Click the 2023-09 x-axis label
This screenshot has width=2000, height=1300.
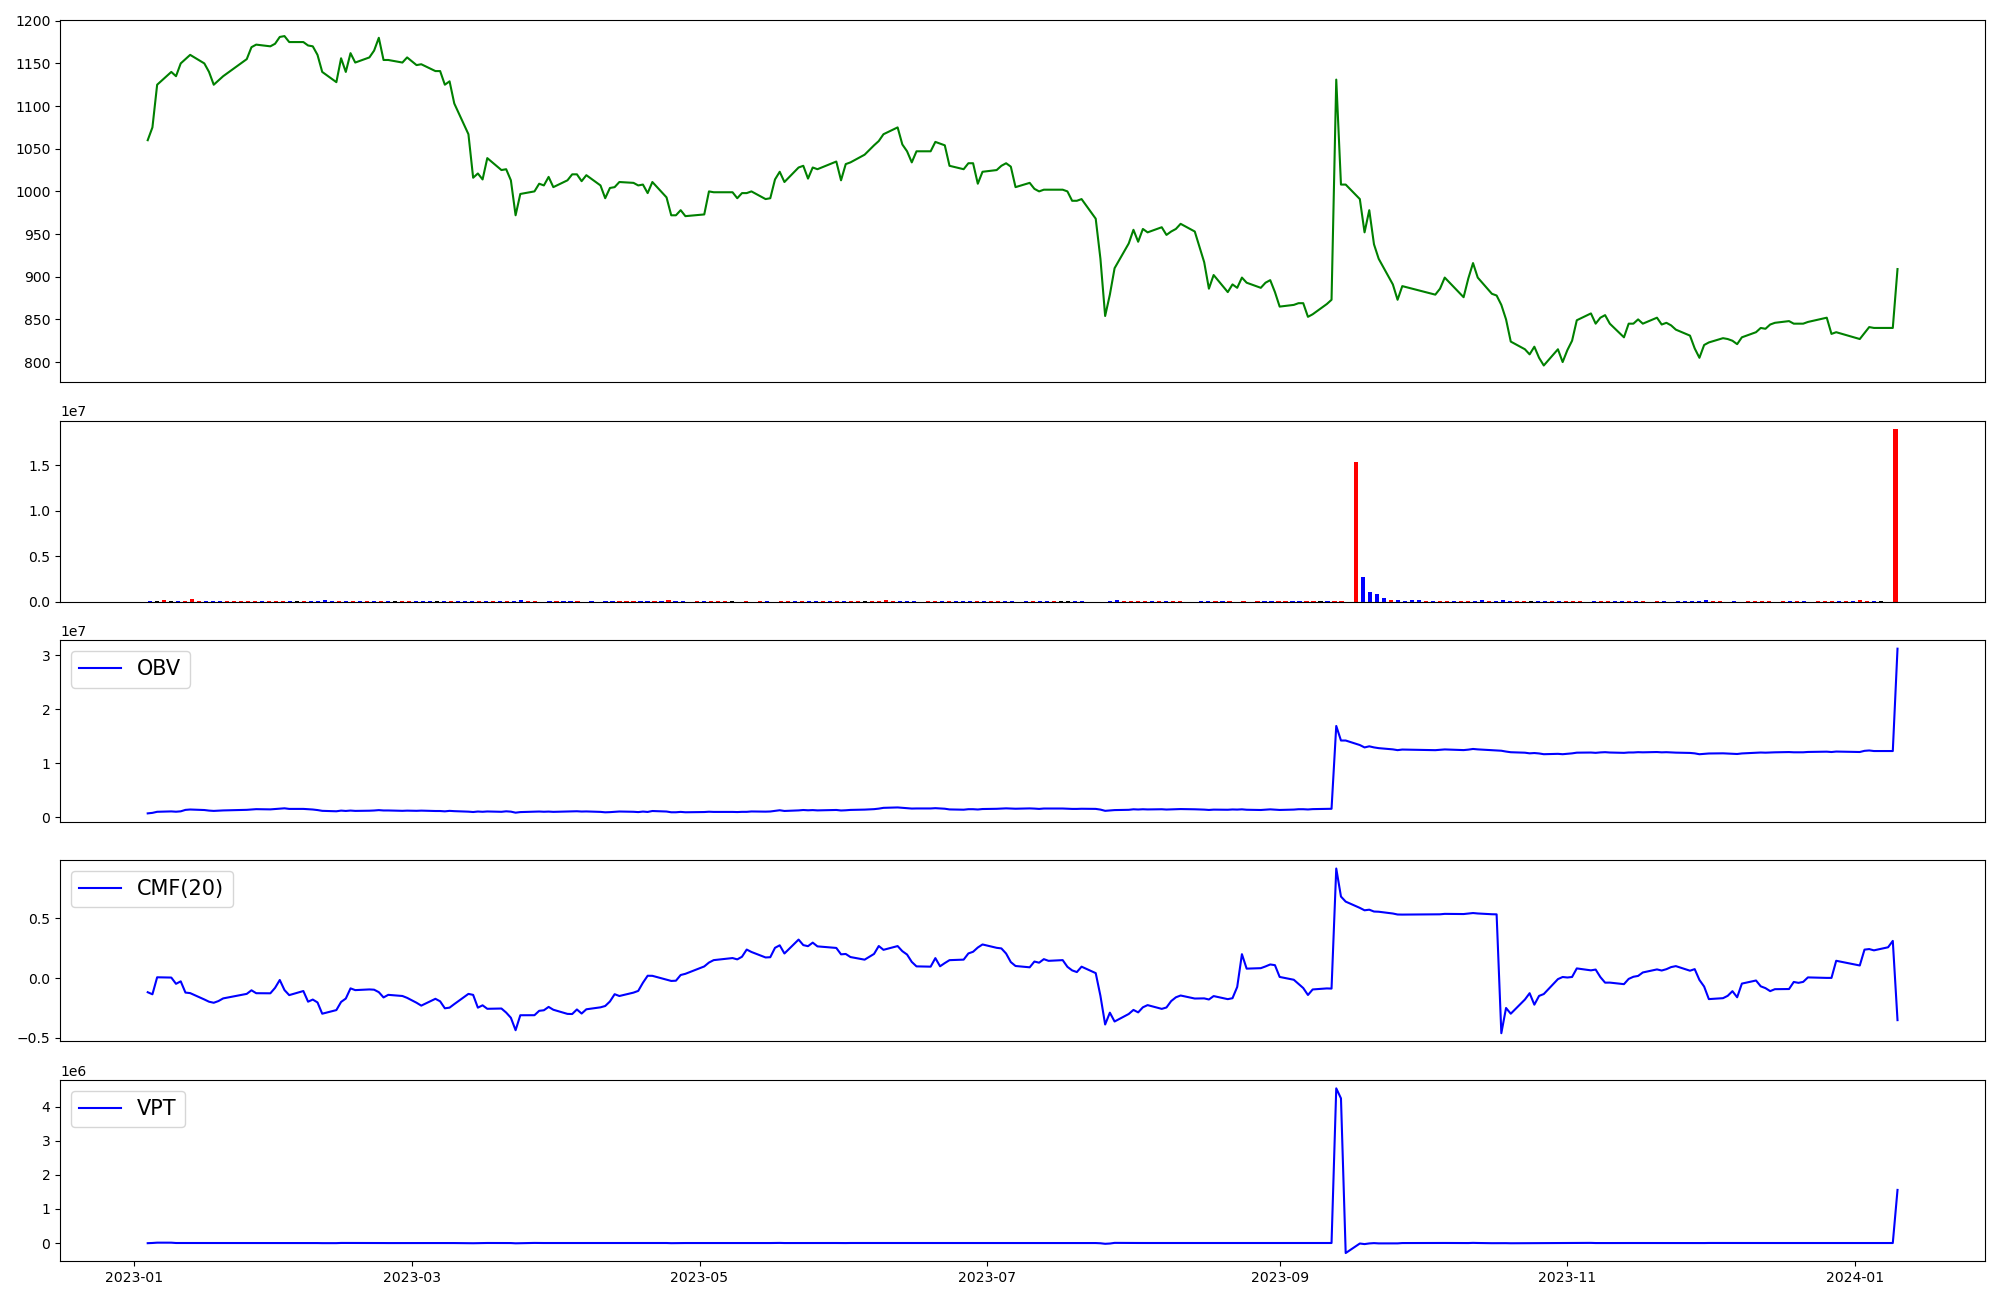coord(1279,1277)
